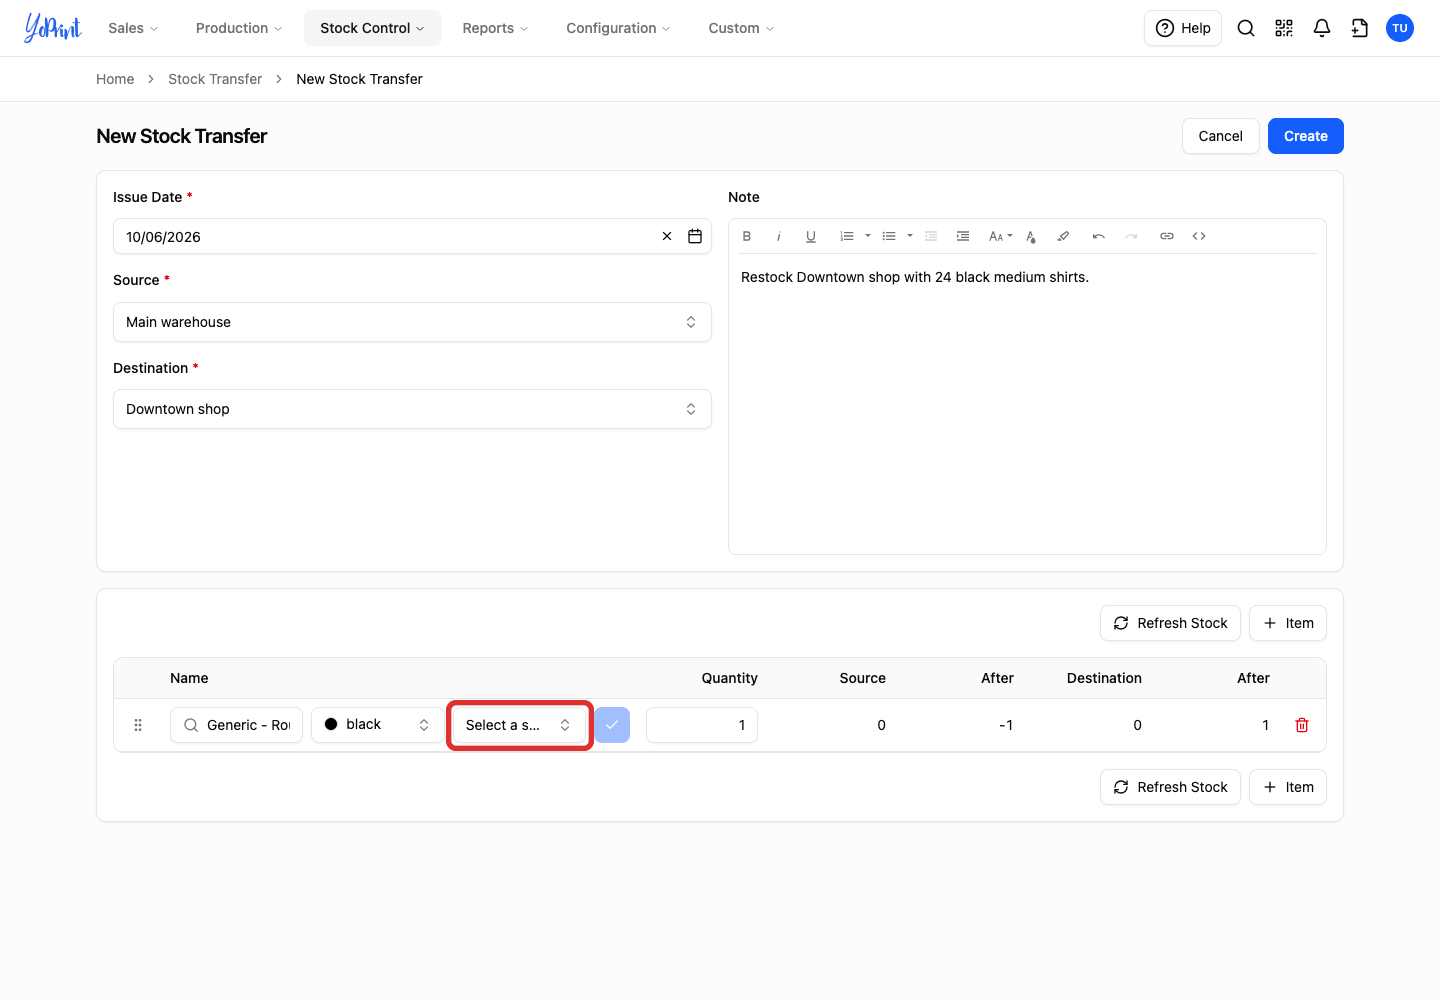
Task: Edit the item Quantity field
Action: (702, 725)
